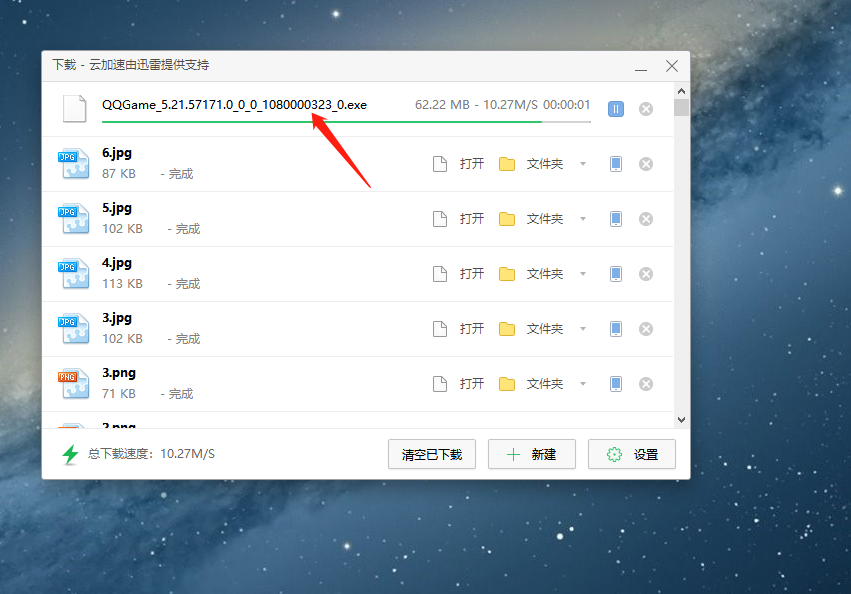Click the download list scrollbar thumb
The image size is (851, 594).
(682, 108)
